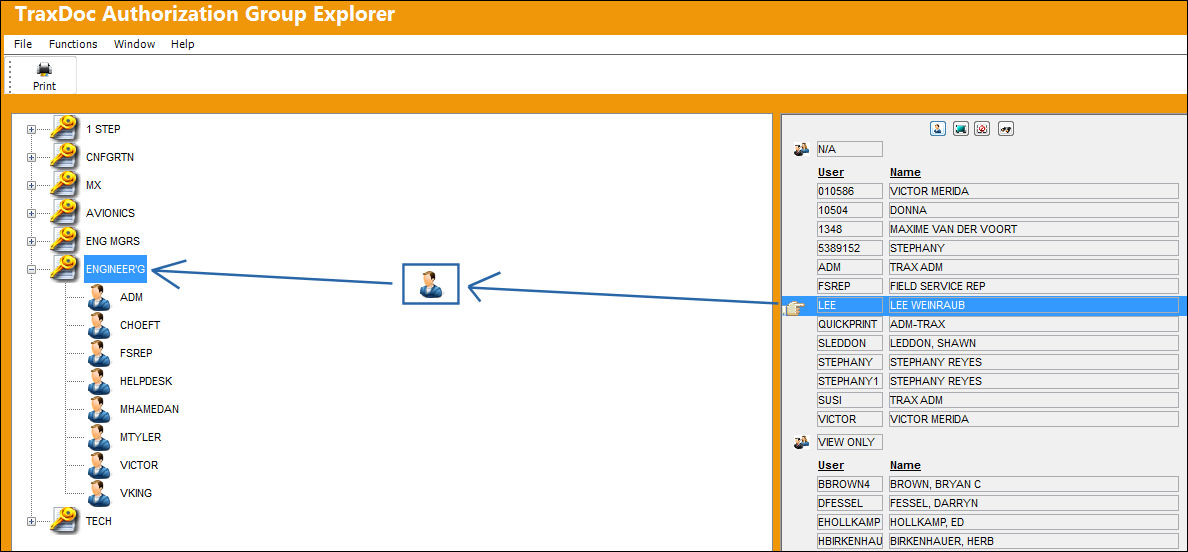Click the Name header under VIEW ONLY
The image size is (1188, 552).
(x=905, y=465)
